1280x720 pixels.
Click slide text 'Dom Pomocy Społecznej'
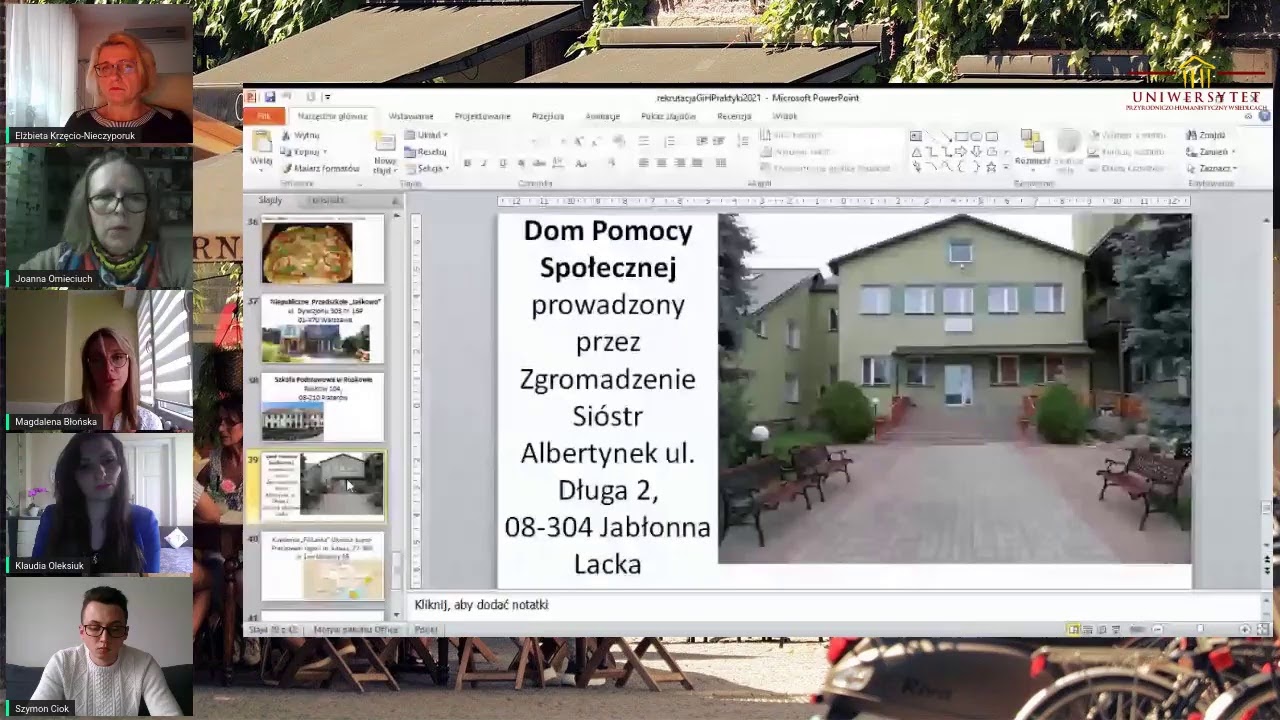point(608,249)
